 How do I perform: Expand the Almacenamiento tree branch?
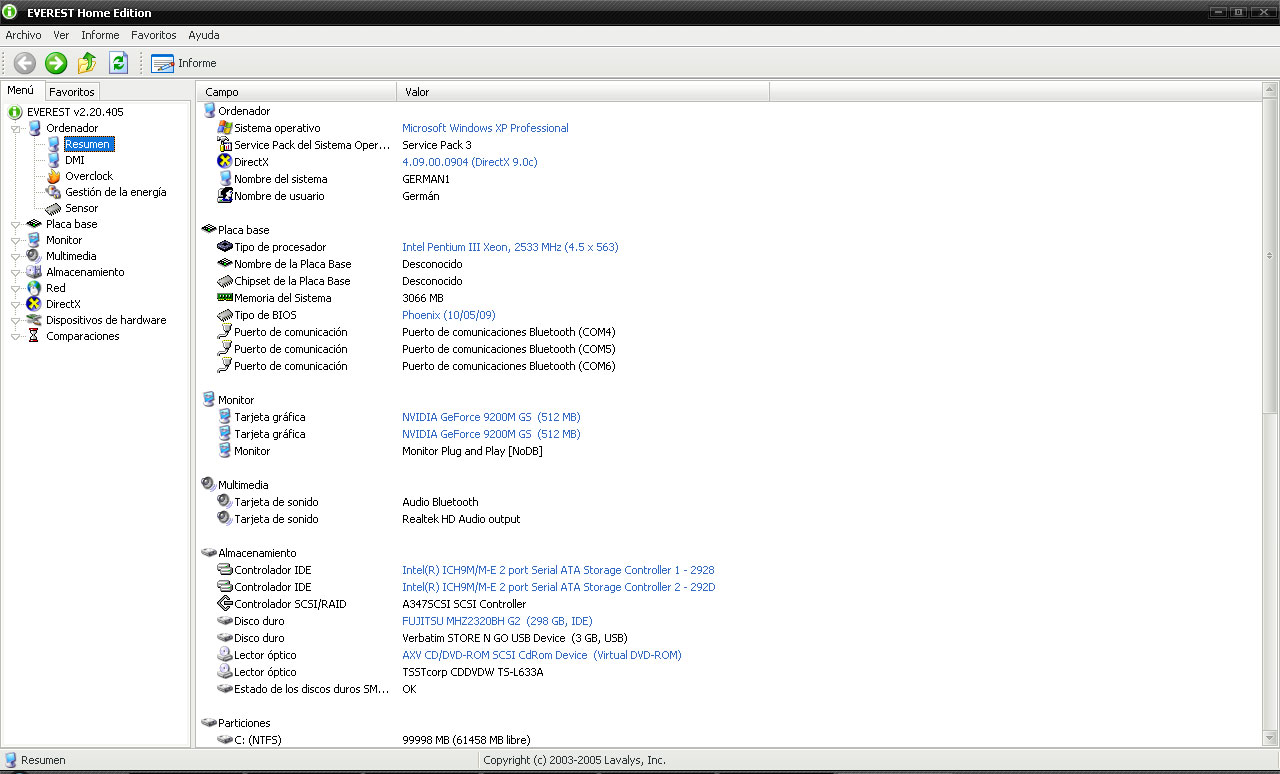[x=16, y=272]
